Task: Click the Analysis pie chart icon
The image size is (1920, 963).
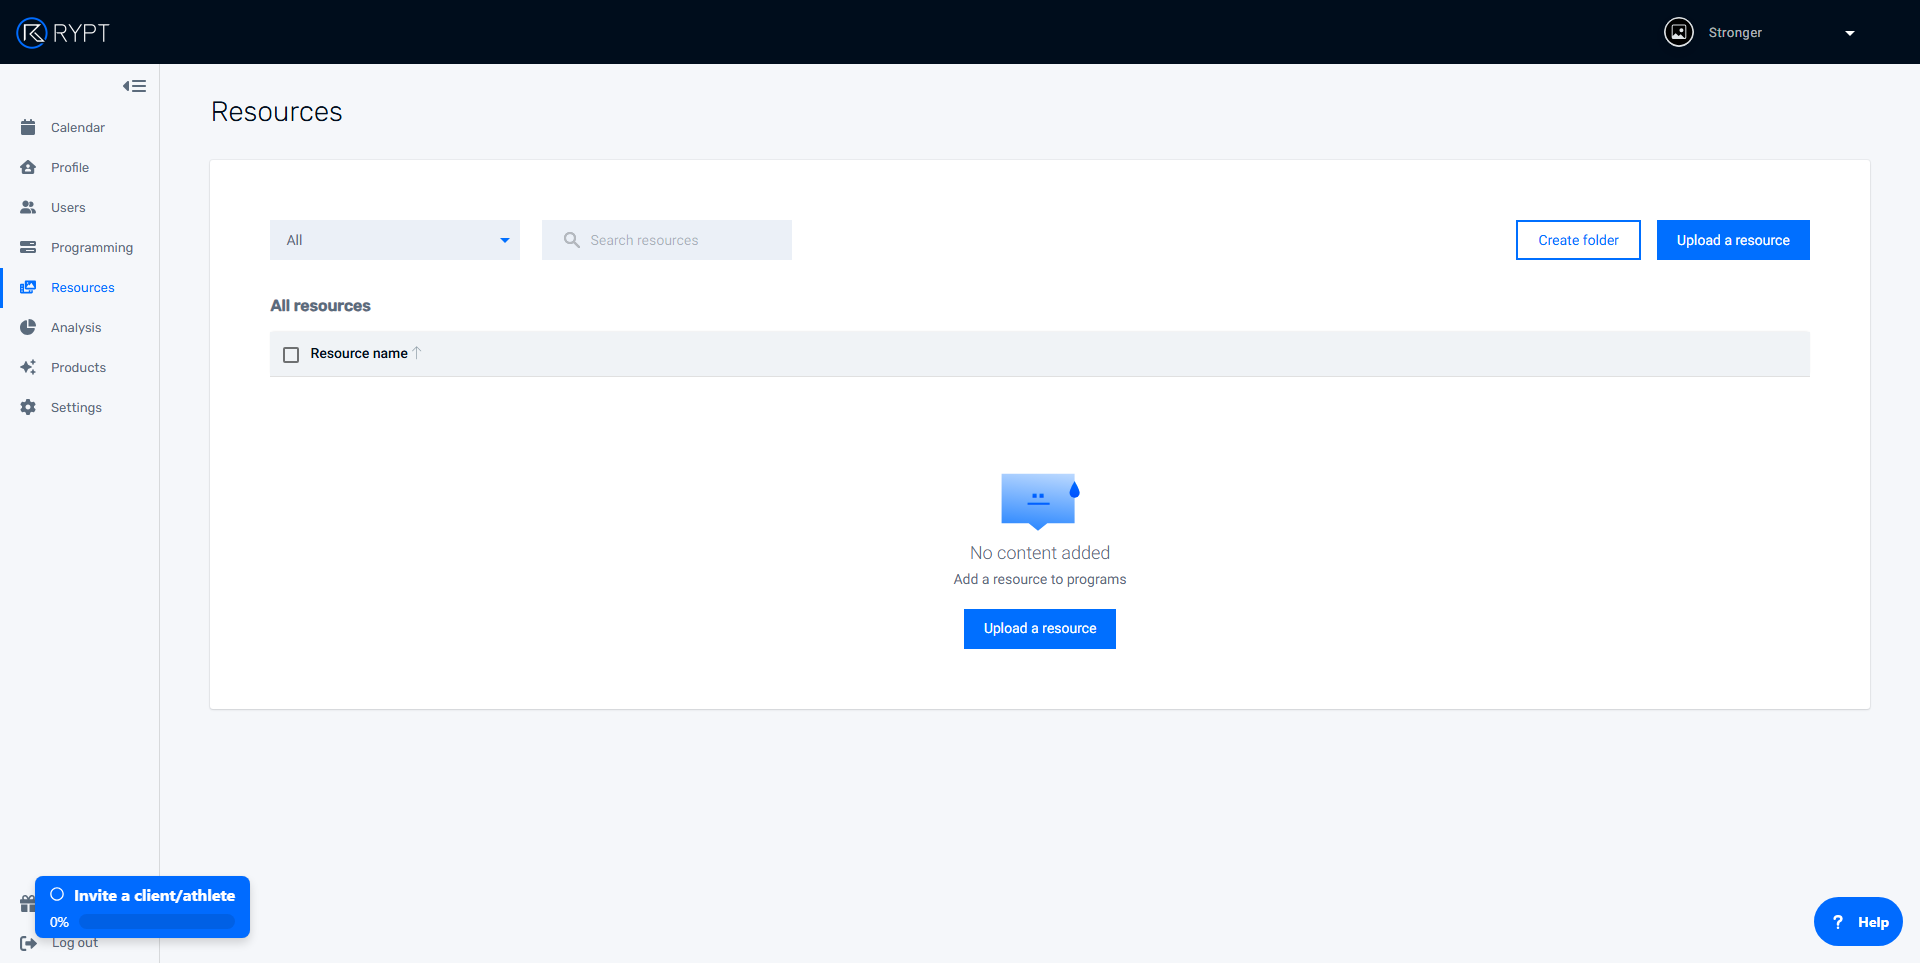Action: click(x=28, y=327)
